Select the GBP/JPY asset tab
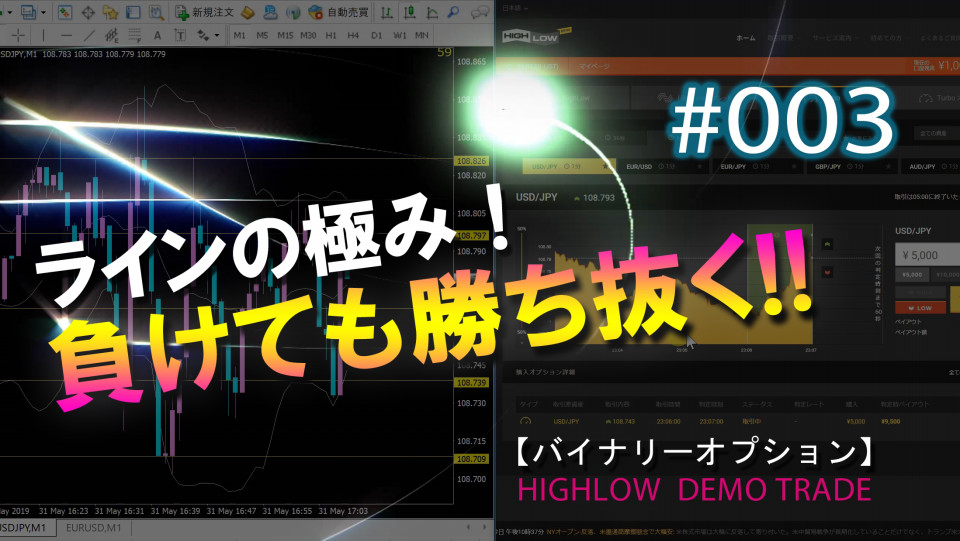Viewport: 960px width, 541px height. pyautogui.click(x=852, y=166)
